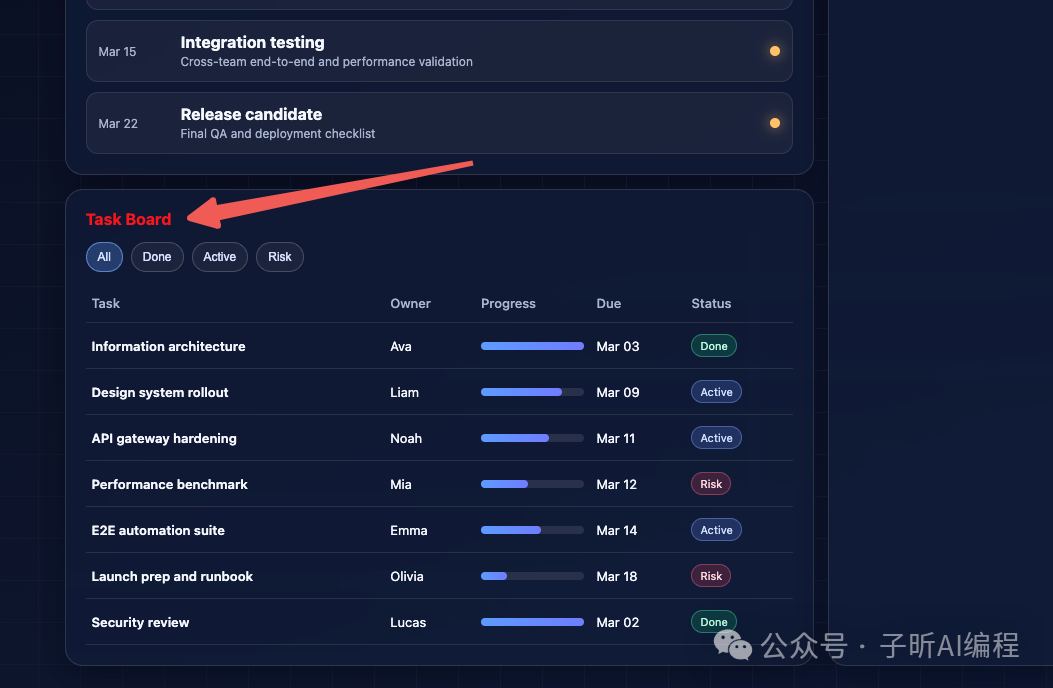The width and height of the screenshot is (1053, 688).
Task: Click the Risk badge for Performance benchmark
Action: (711, 484)
